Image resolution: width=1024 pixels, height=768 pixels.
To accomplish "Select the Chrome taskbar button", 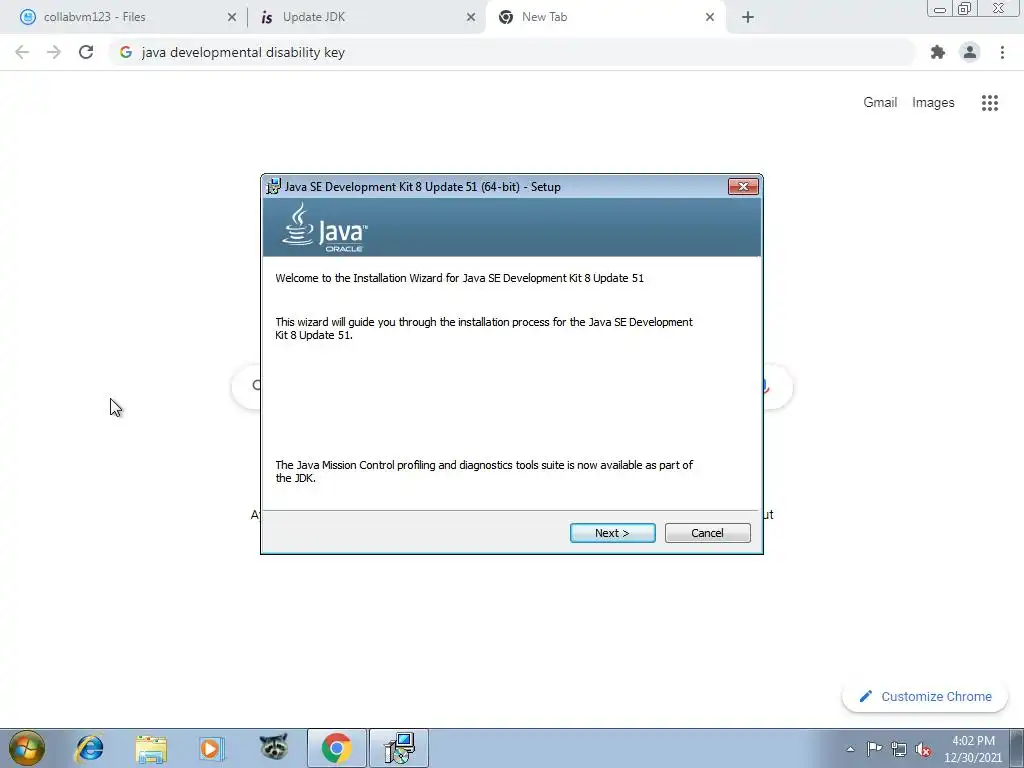I will [336, 748].
